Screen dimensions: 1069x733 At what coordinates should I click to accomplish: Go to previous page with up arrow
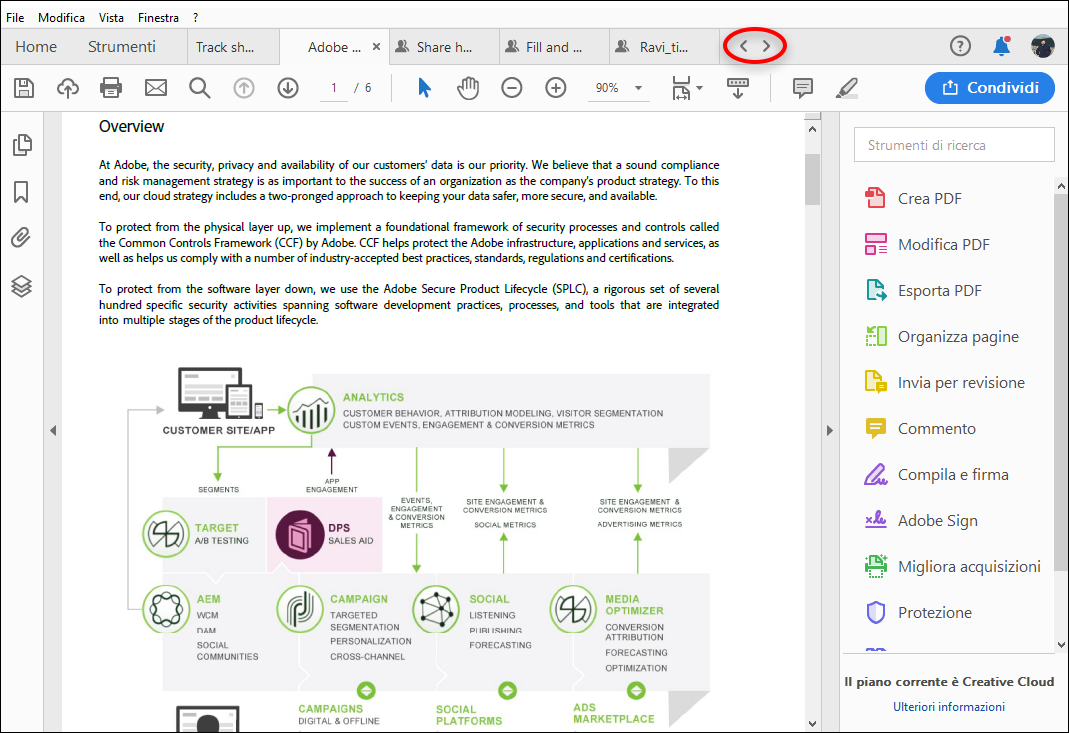[244, 88]
